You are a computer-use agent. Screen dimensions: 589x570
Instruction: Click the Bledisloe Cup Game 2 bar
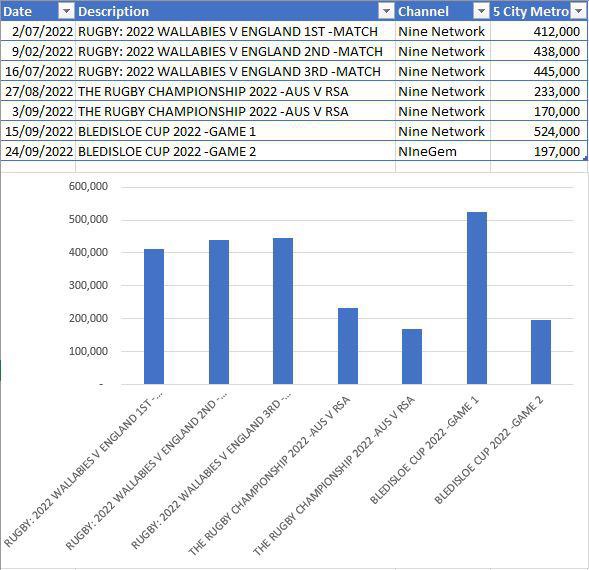(541, 352)
